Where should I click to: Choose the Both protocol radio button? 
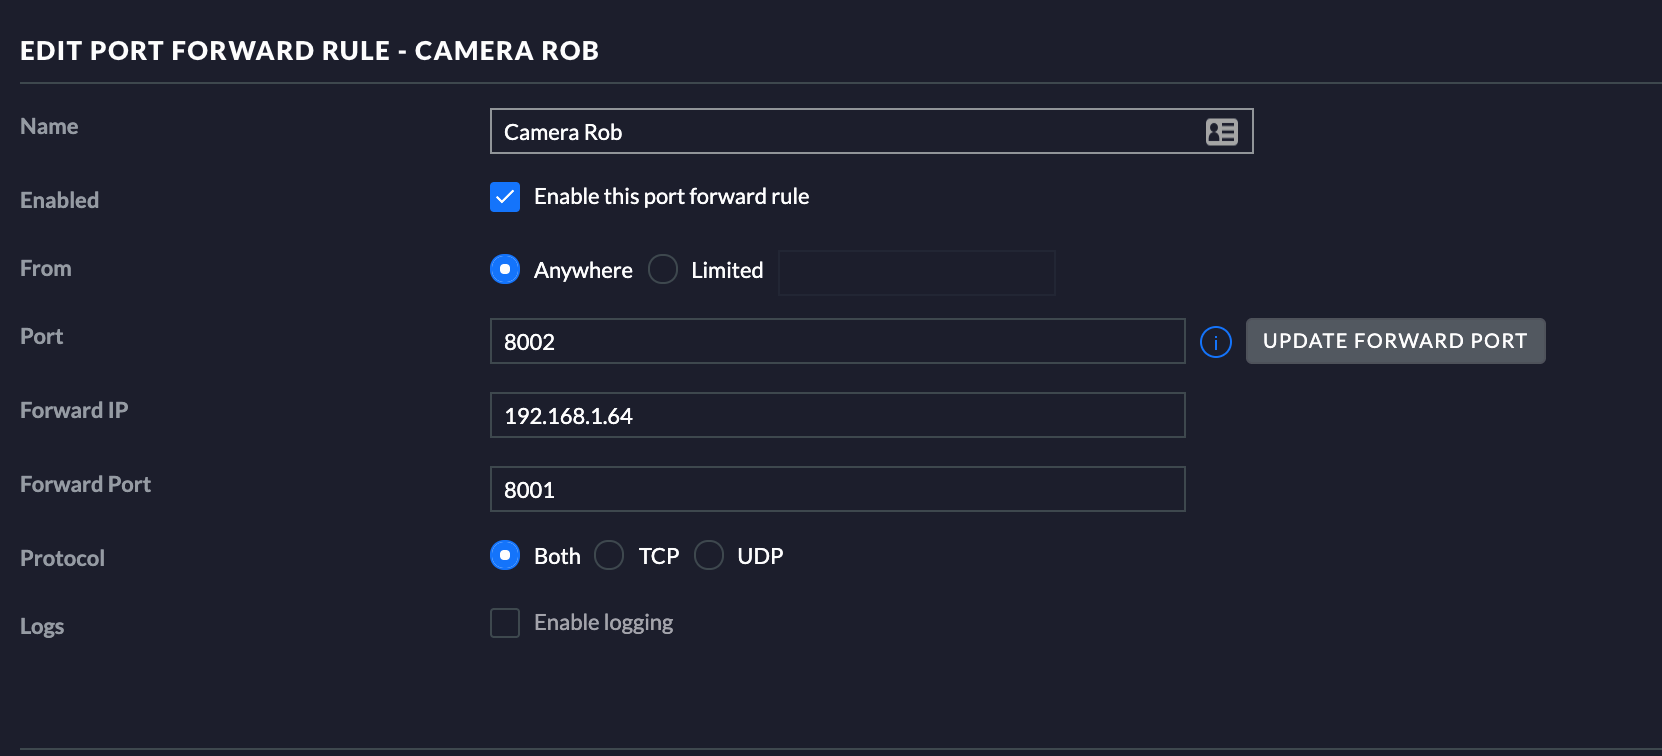pyautogui.click(x=505, y=555)
